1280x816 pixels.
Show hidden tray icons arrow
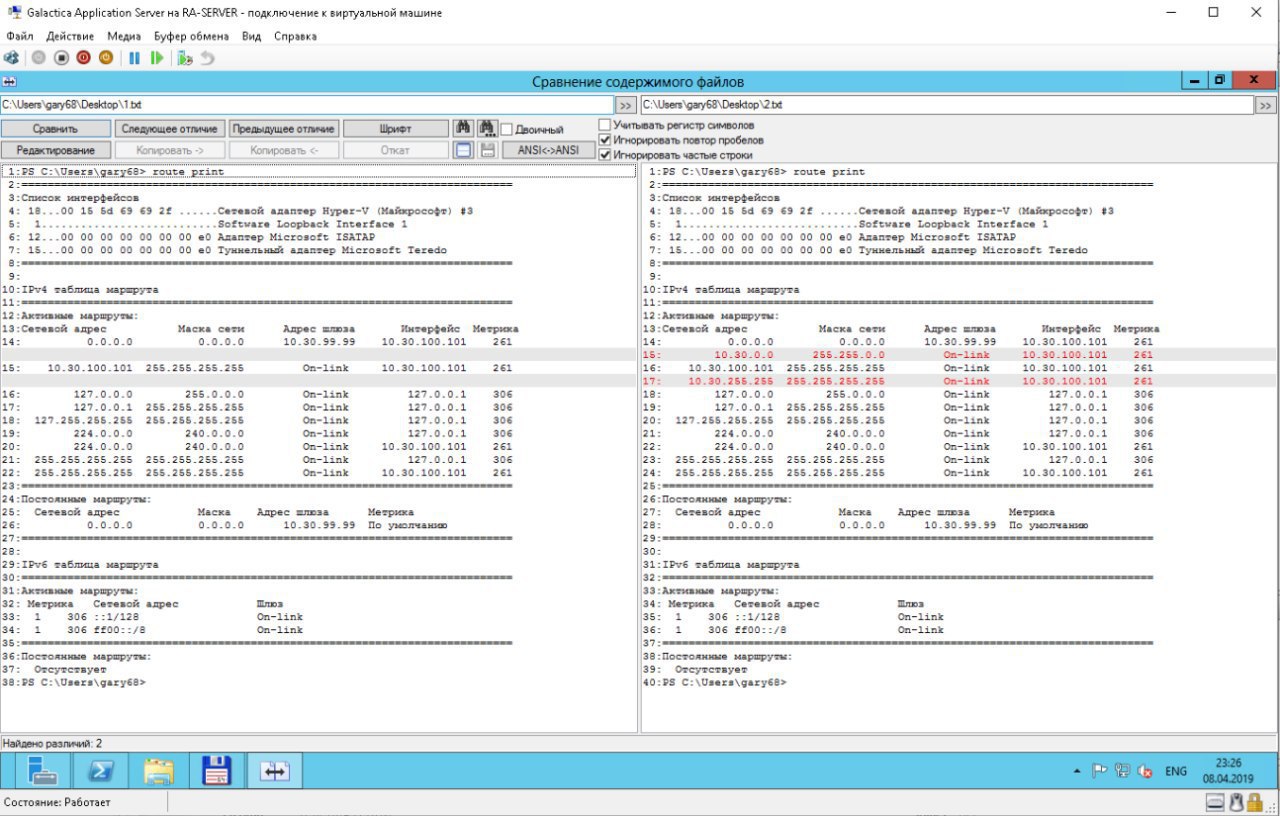1077,771
